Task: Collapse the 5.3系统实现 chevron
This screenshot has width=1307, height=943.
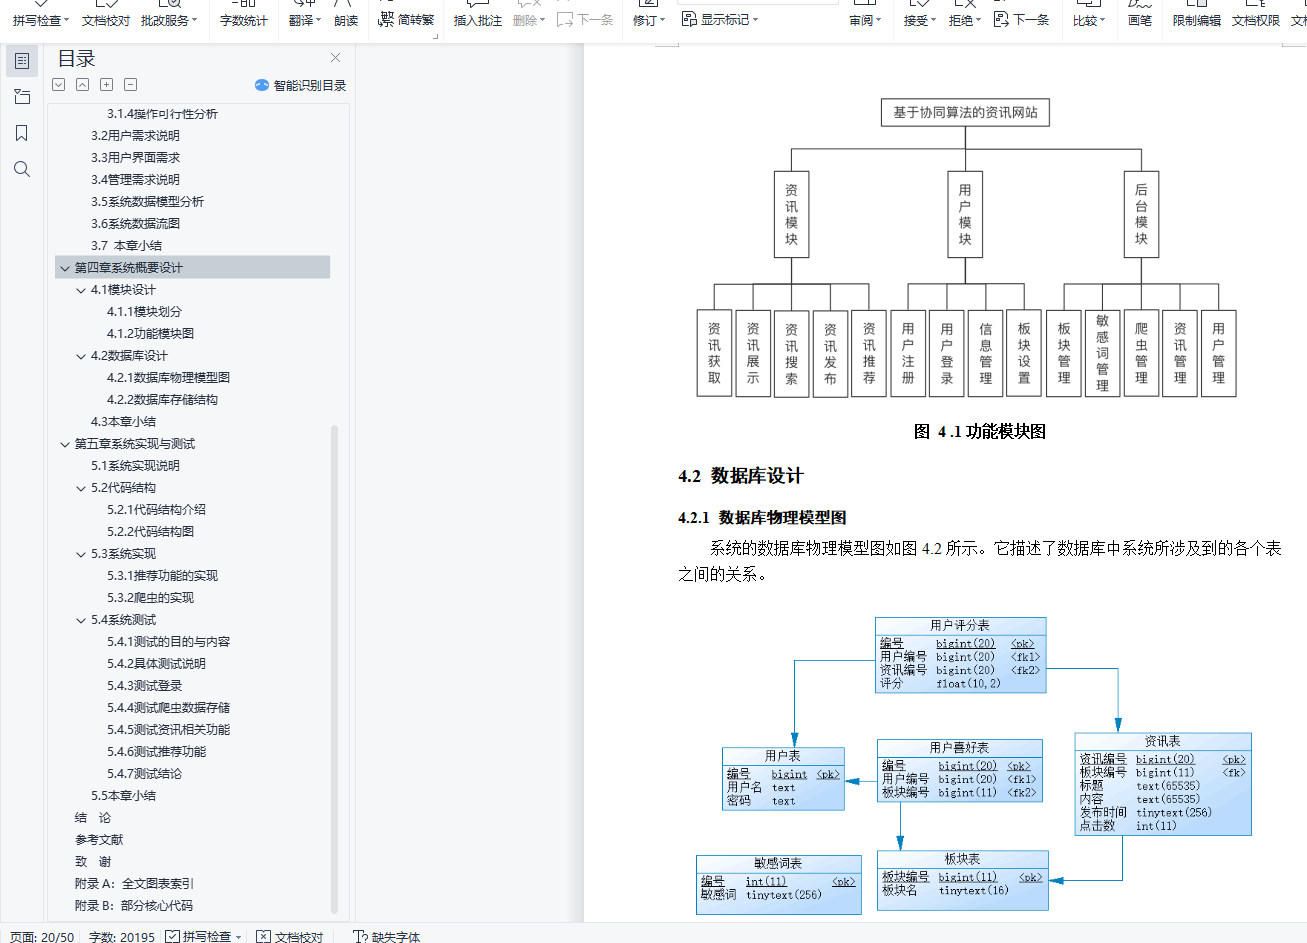Action: coord(81,554)
